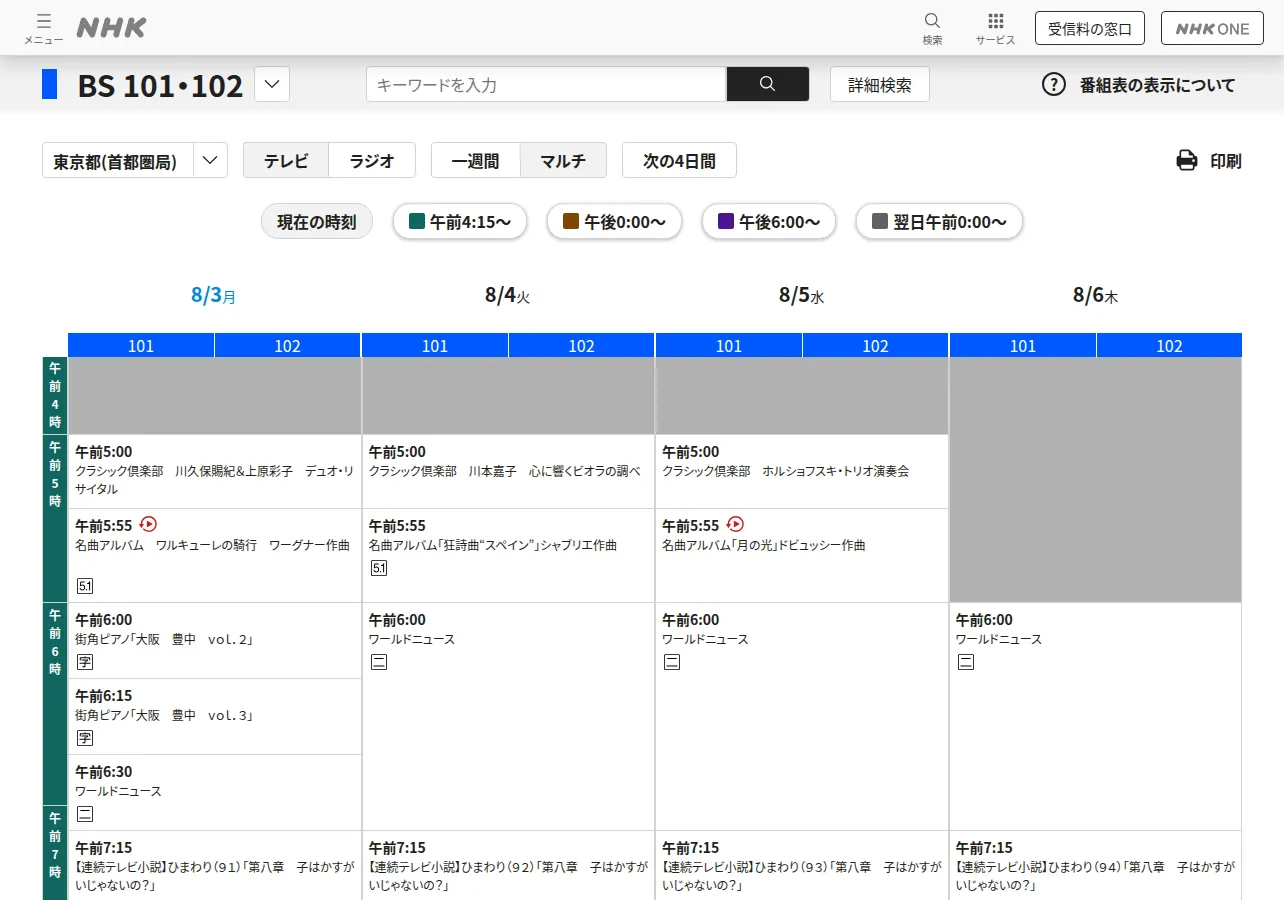Click 5.1 surround icon under 狂詩曲スペイン

(379, 568)
